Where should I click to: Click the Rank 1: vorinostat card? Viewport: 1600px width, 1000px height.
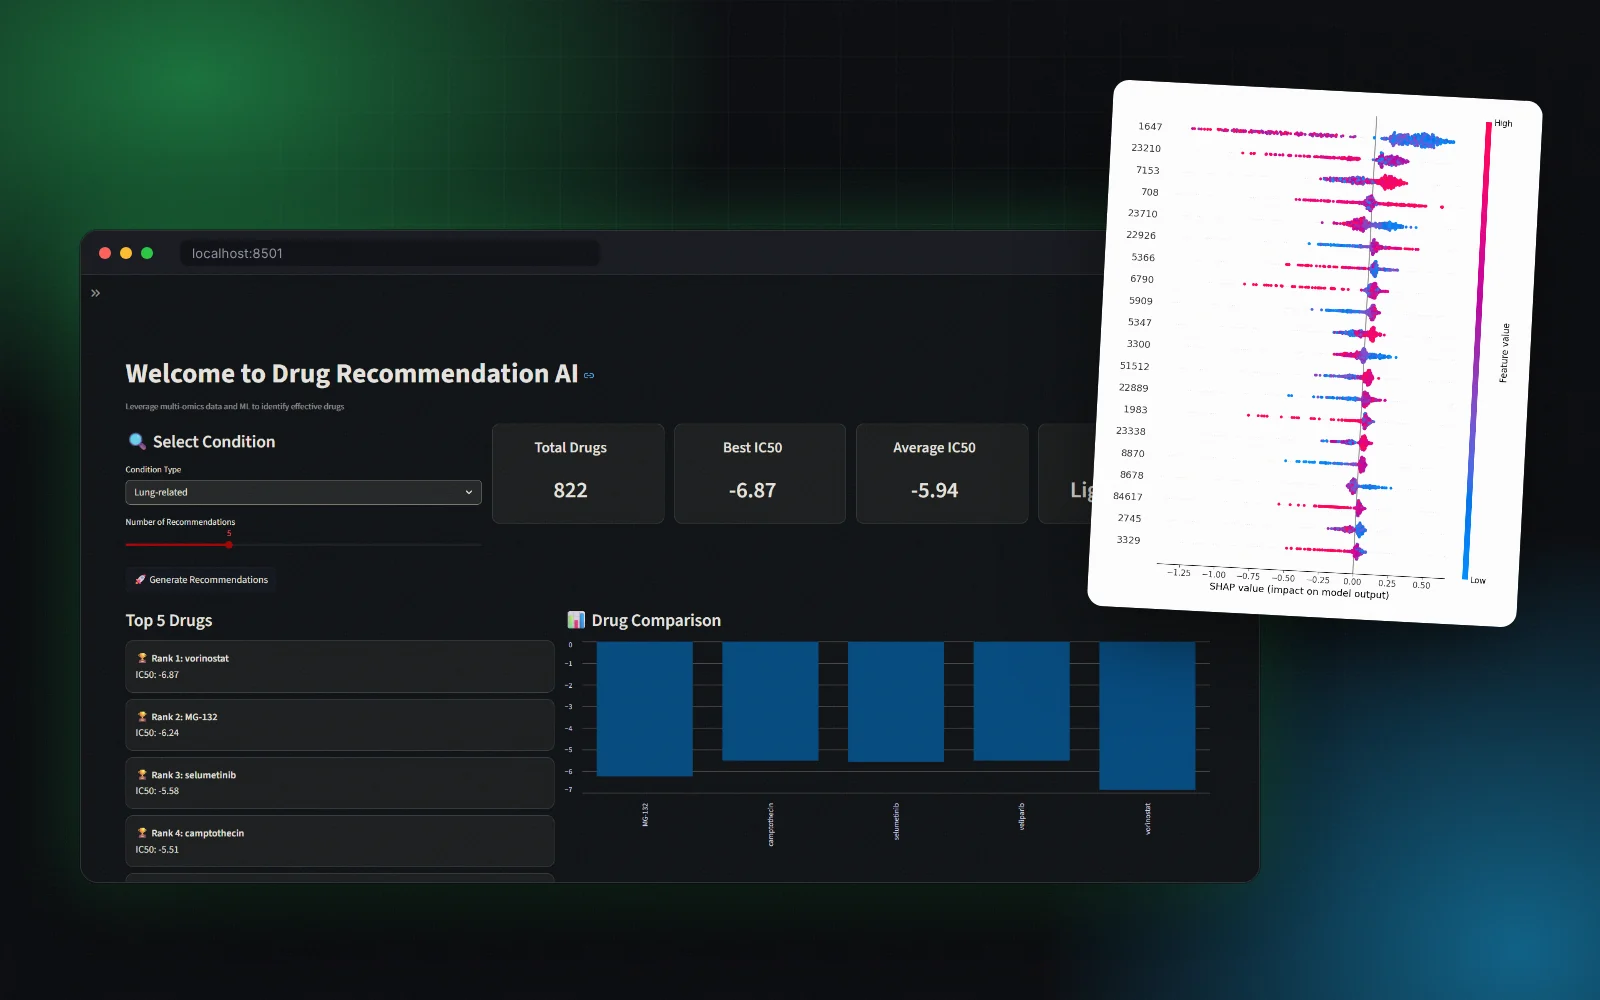coord(340,667)
